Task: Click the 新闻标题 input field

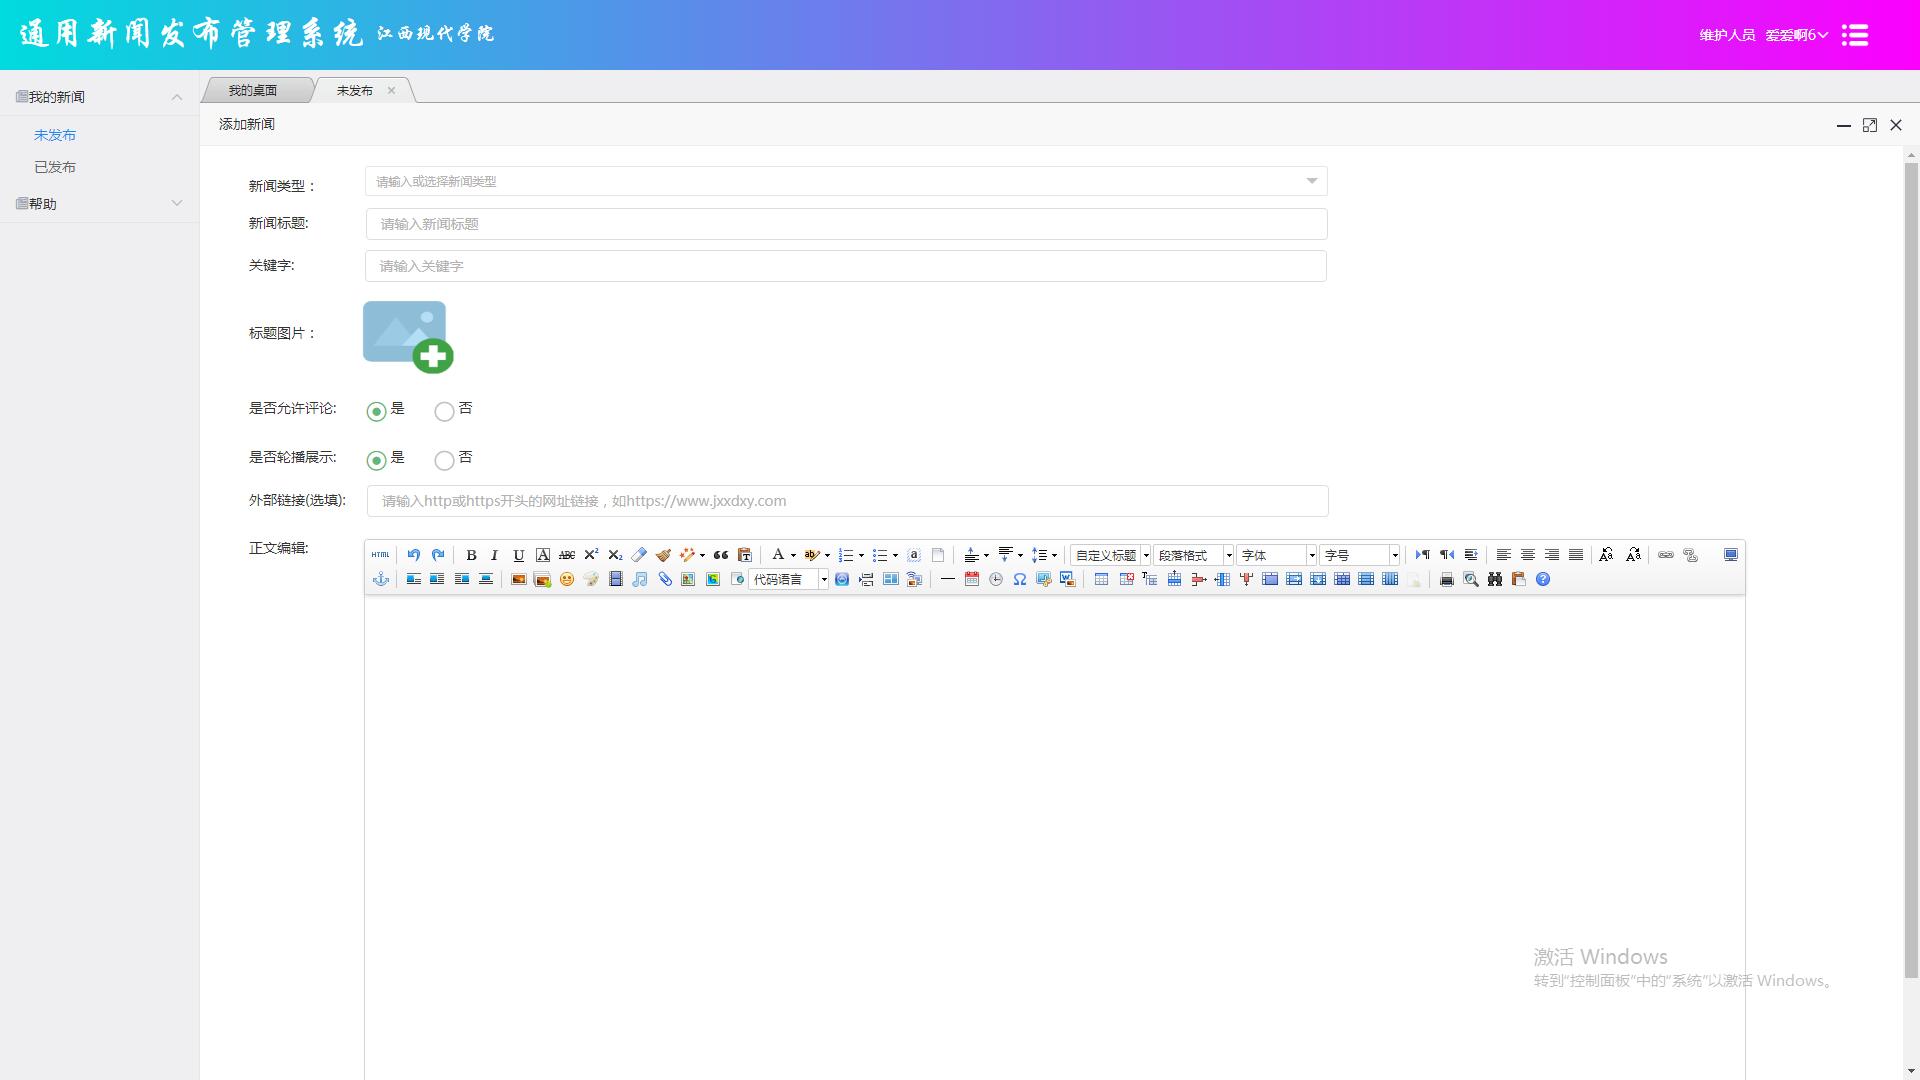Action: (x=846, y=224)
